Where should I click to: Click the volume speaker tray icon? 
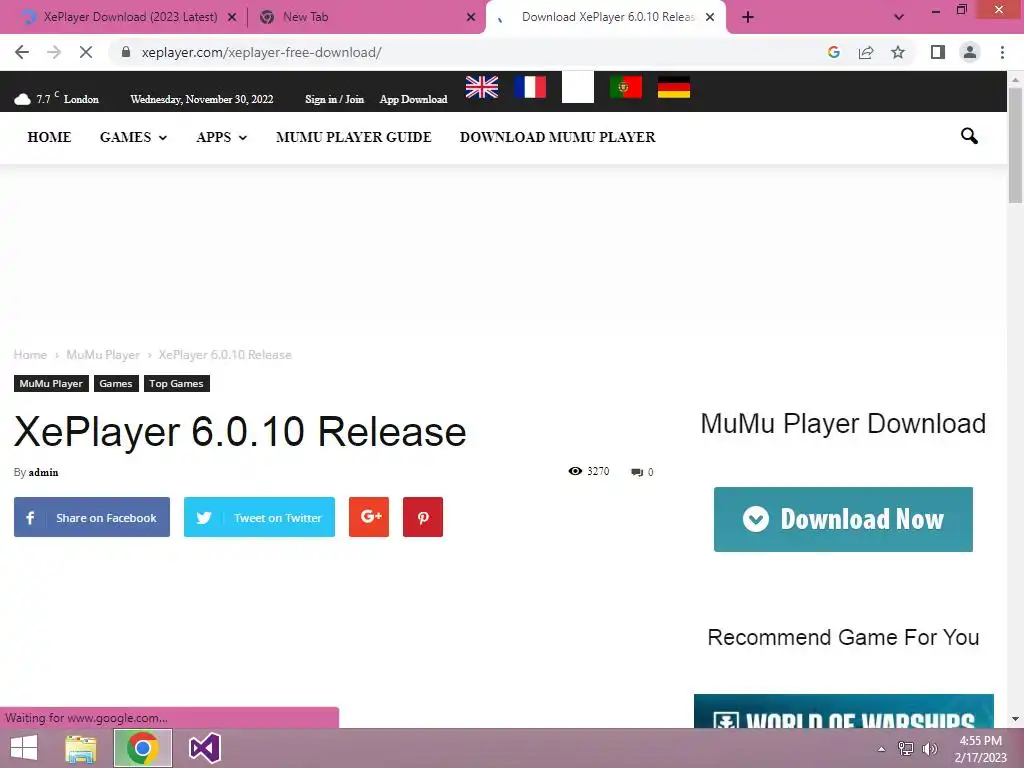click(x=930, y=749)
